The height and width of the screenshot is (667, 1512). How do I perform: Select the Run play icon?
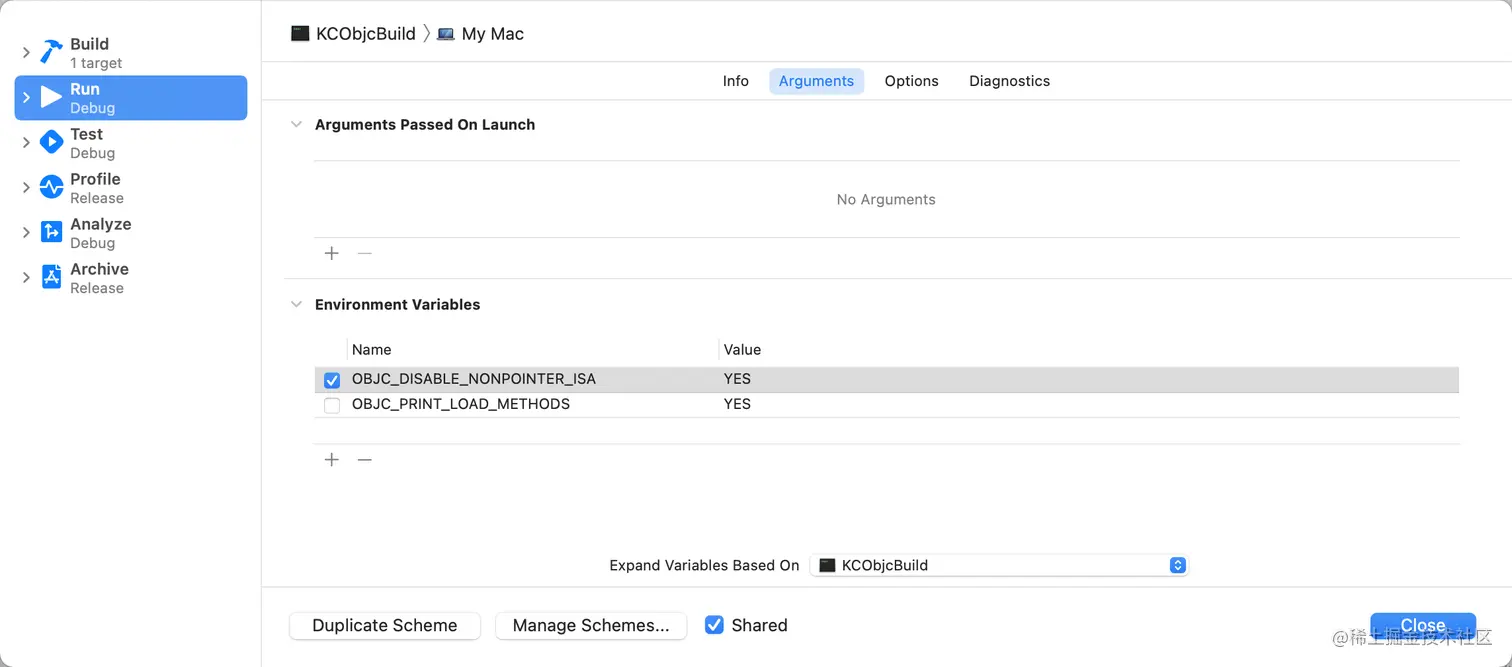click(x=51, y=97)
